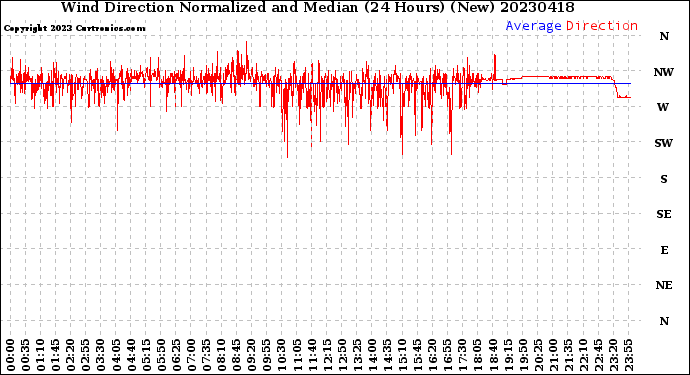The width and height of the screenshot is (690, 375).
Task: Click the Copyright 2023 Cartronics.com text
Action: [74, 28]
